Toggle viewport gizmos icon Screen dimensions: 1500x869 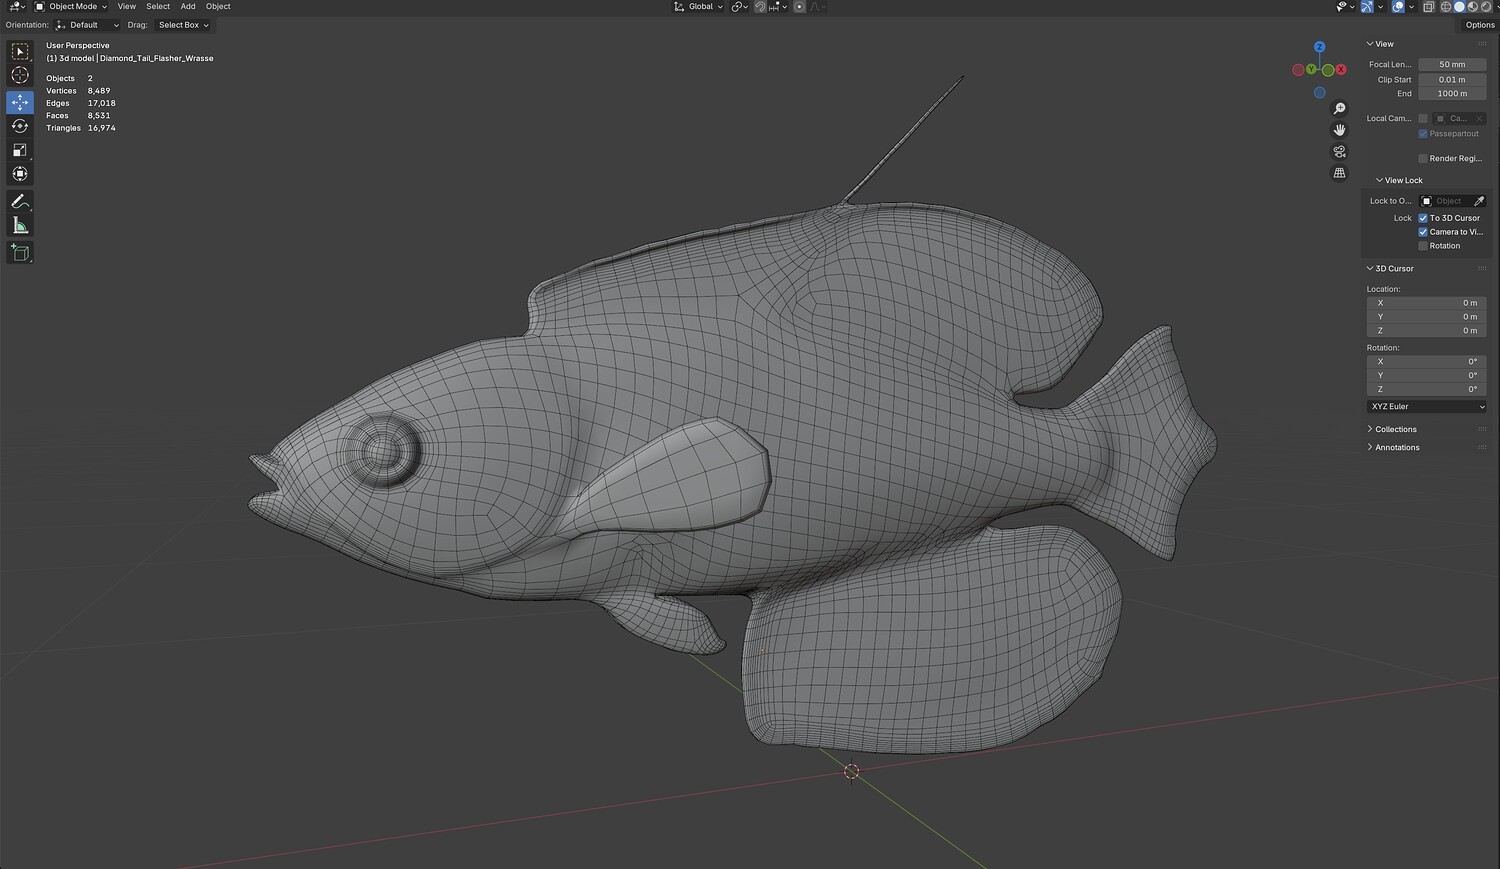pyautogui.click(x=1367, y=7)
